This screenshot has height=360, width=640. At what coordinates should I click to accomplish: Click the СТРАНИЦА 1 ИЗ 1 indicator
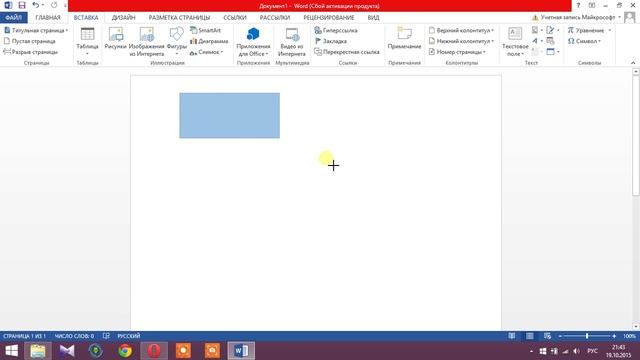coord(24,336)
